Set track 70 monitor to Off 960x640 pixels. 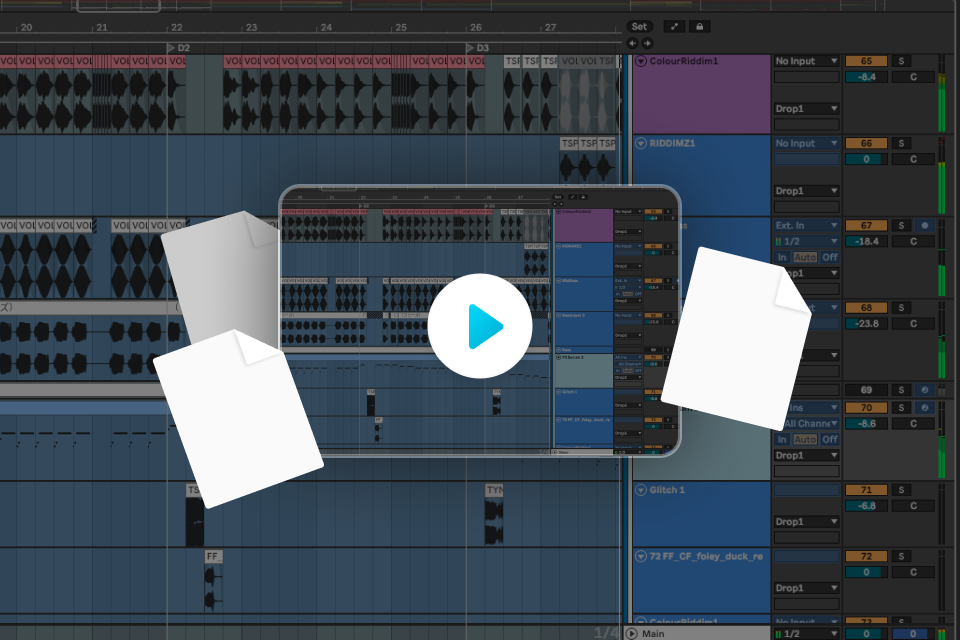pyautogui.click(x=830, y=440)
